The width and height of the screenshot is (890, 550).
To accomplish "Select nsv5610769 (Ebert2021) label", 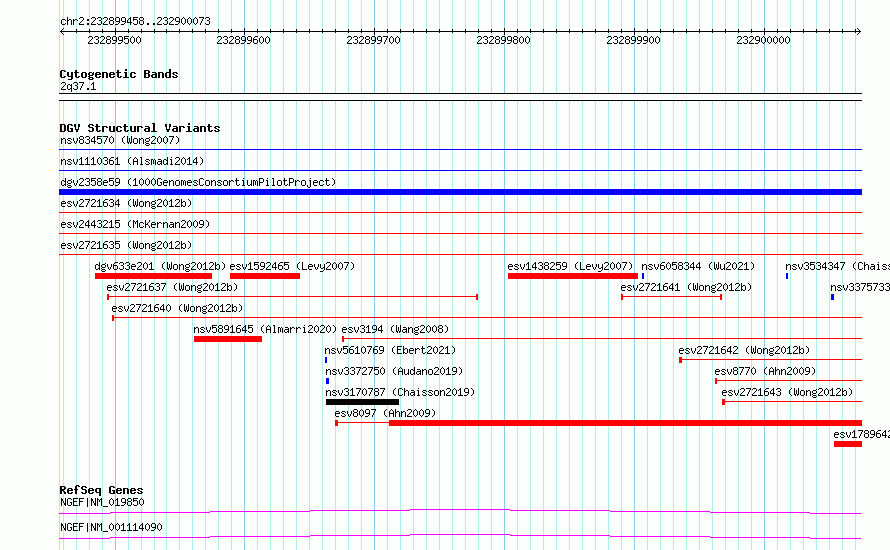I will tap(390, 350).
